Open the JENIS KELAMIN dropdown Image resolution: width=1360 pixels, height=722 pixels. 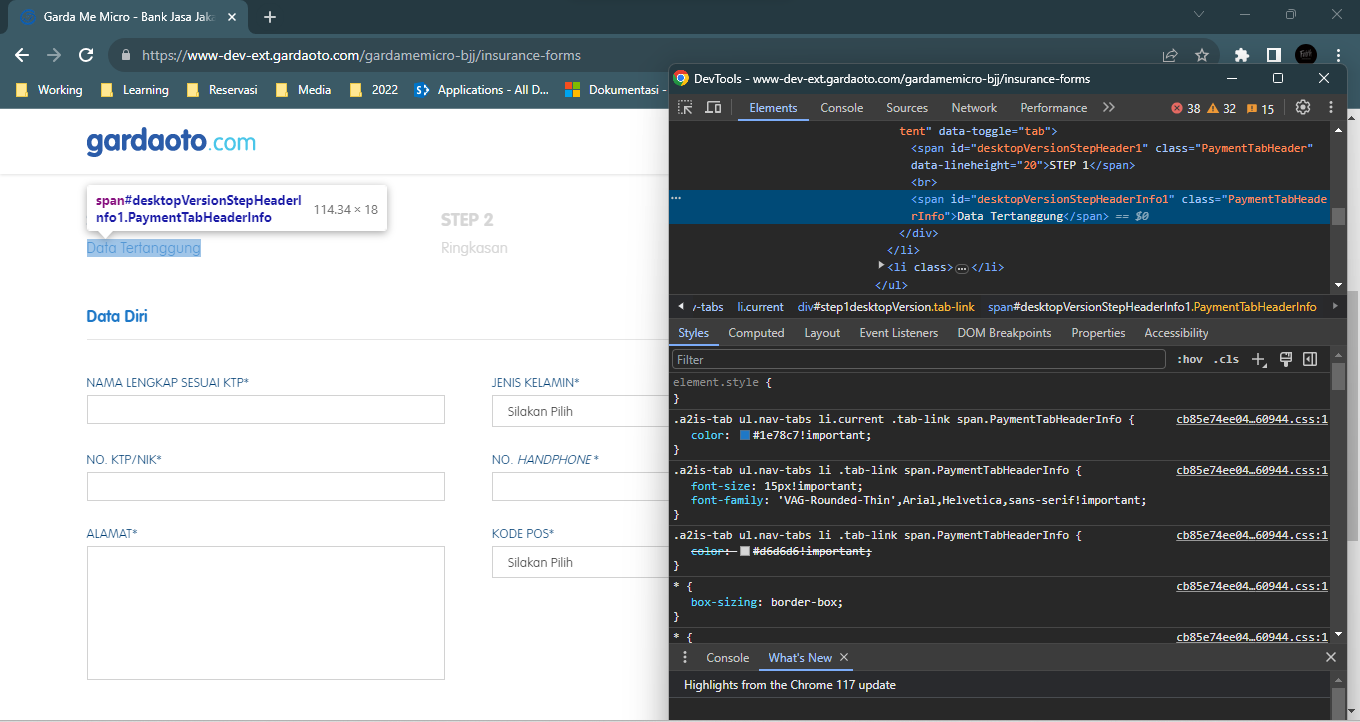pyautogui.click(x=581, y=411)
